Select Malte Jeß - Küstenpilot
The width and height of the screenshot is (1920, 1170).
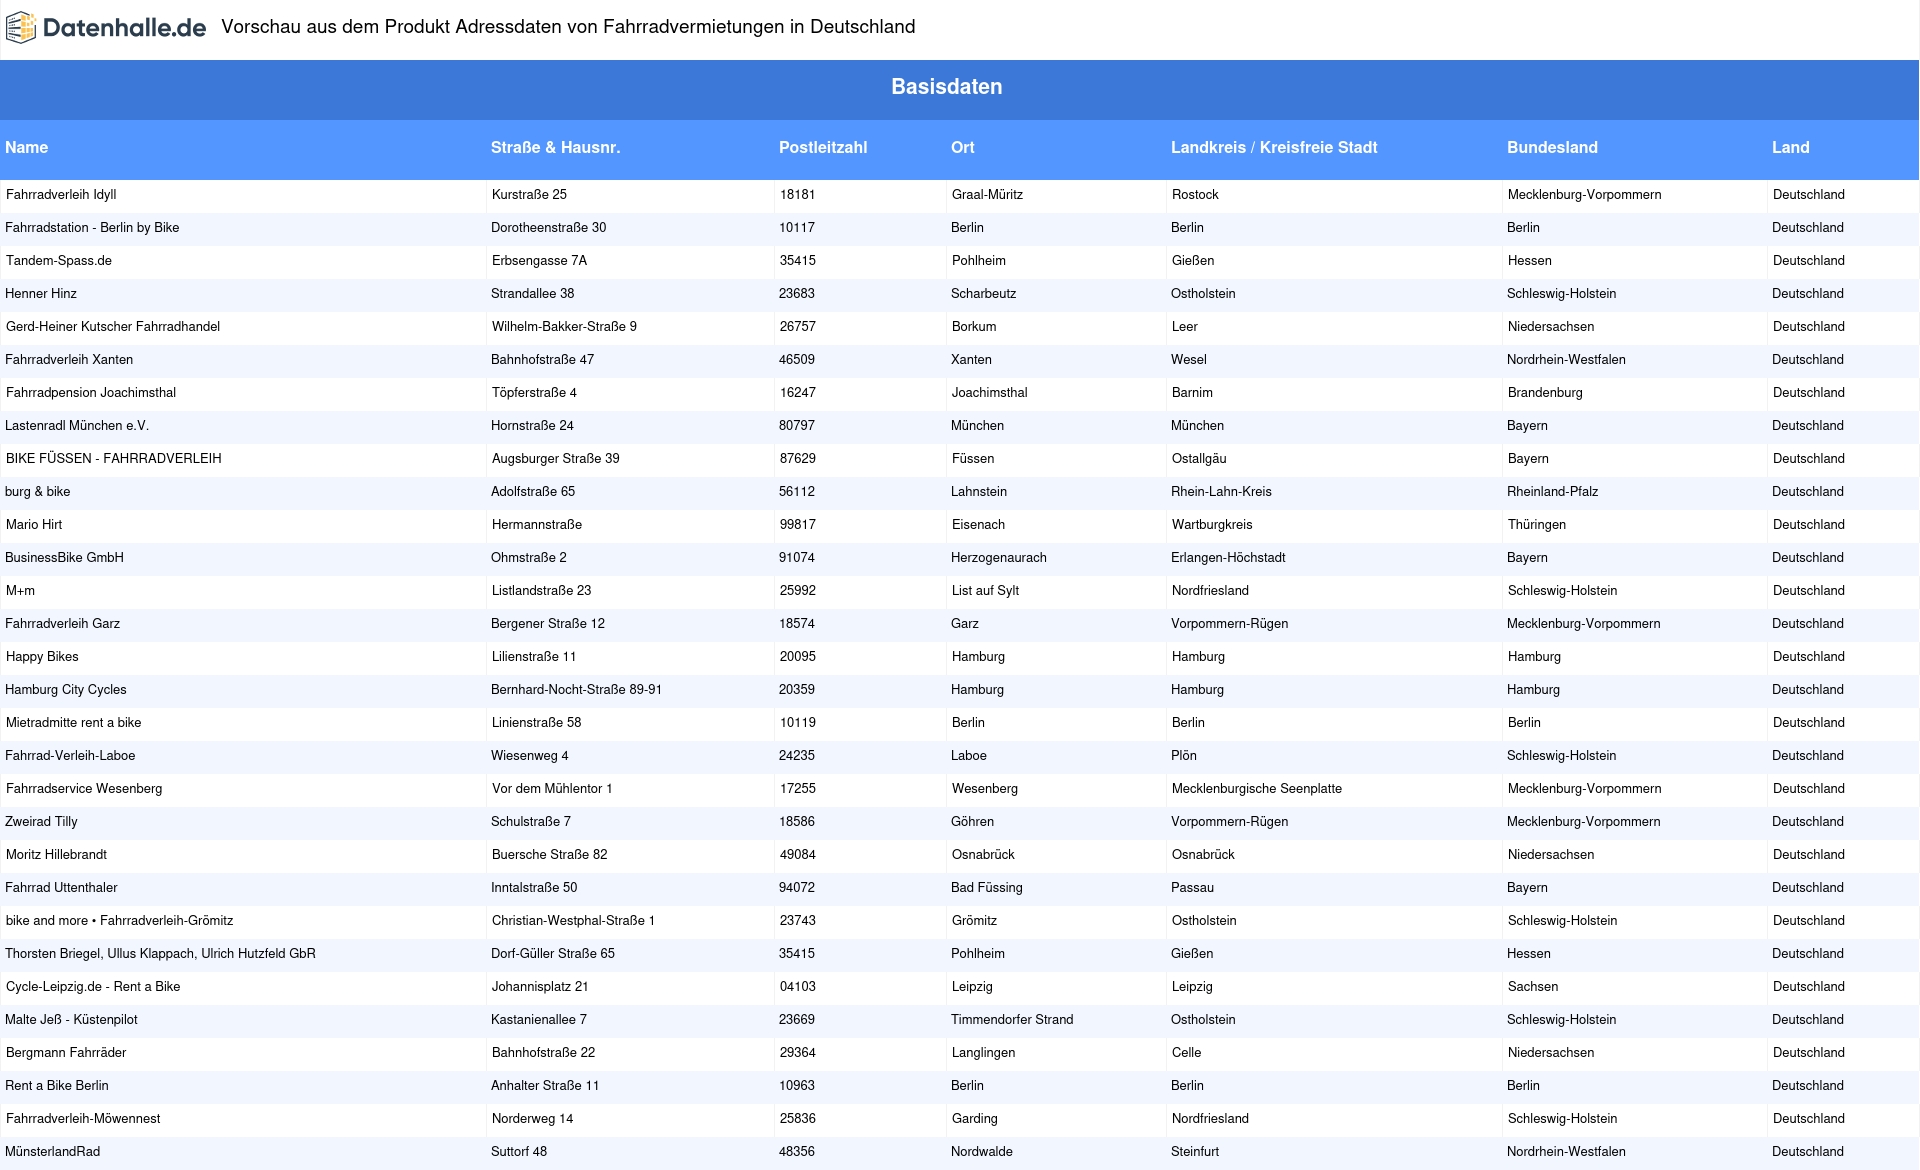[71, 1020]
